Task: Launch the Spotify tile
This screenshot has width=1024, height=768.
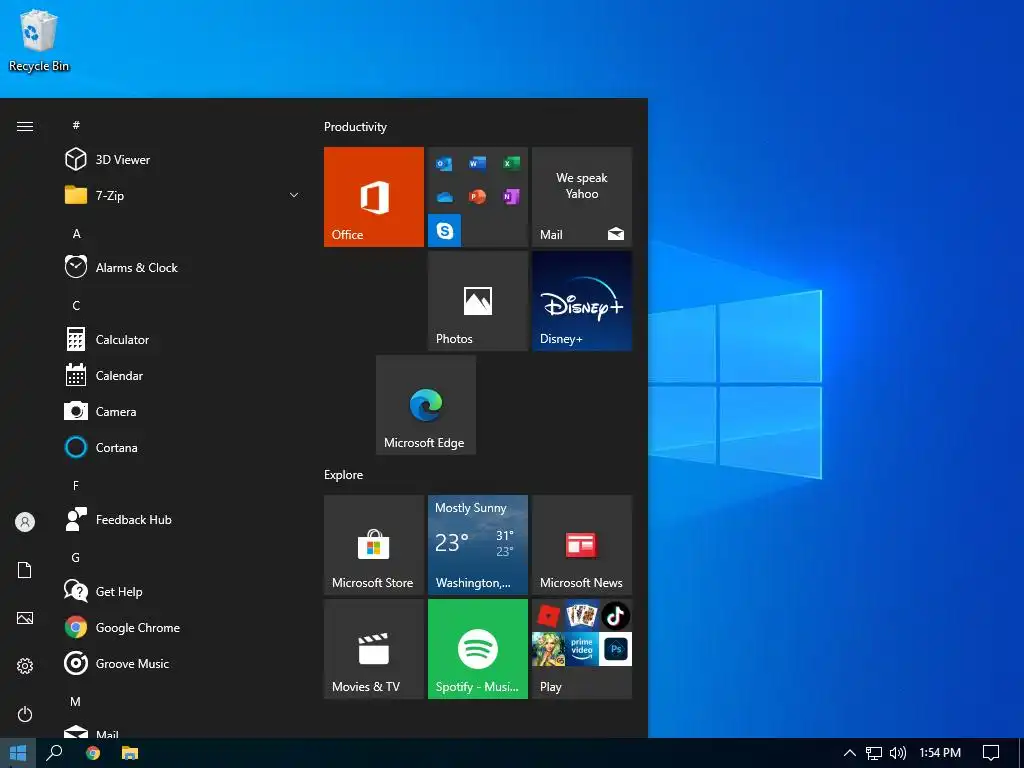Action: [x=478, y=649]
